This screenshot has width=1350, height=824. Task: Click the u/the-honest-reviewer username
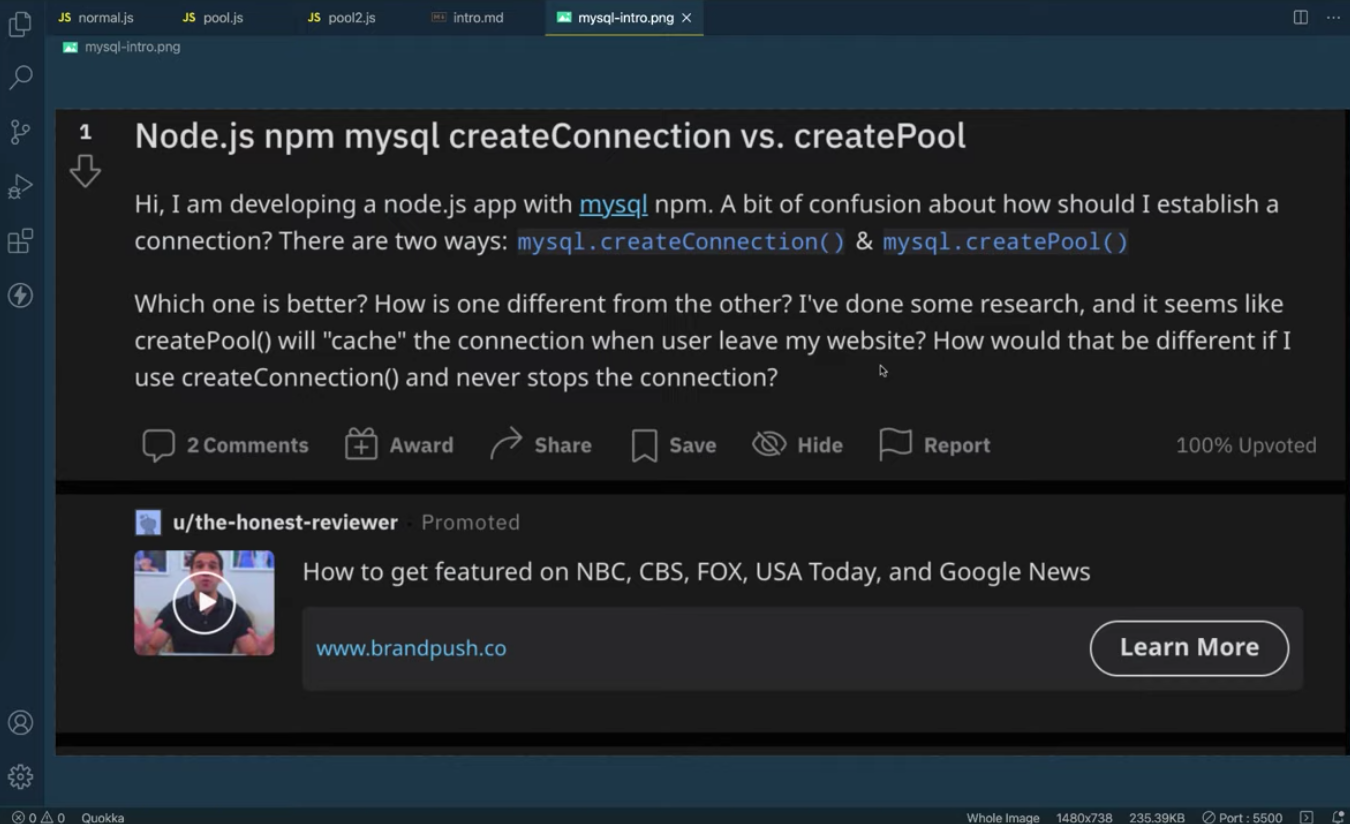pyautogui.click(x=285, y=522)
